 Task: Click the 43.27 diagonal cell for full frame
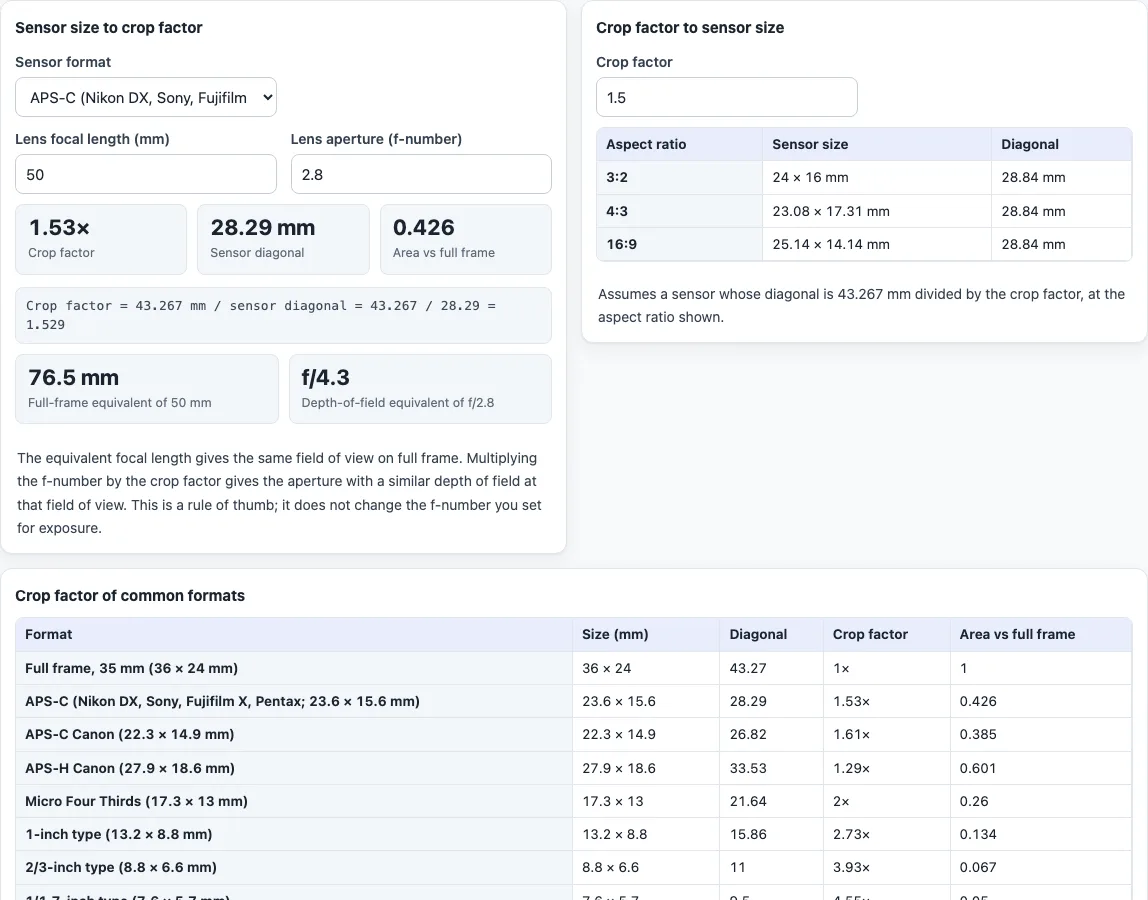point(771,668)
